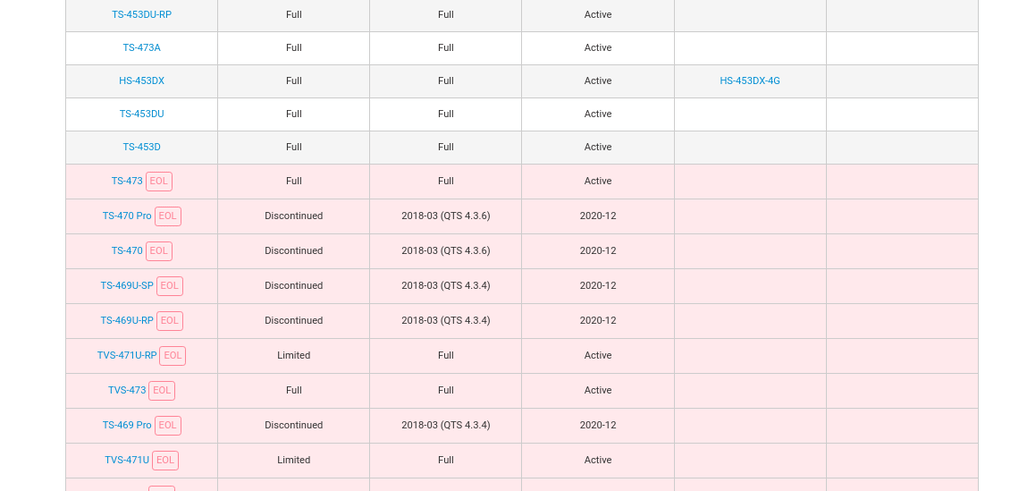
Task: Open the TS-473A model link
Action: pyautogui.click(x=141, y=48)
